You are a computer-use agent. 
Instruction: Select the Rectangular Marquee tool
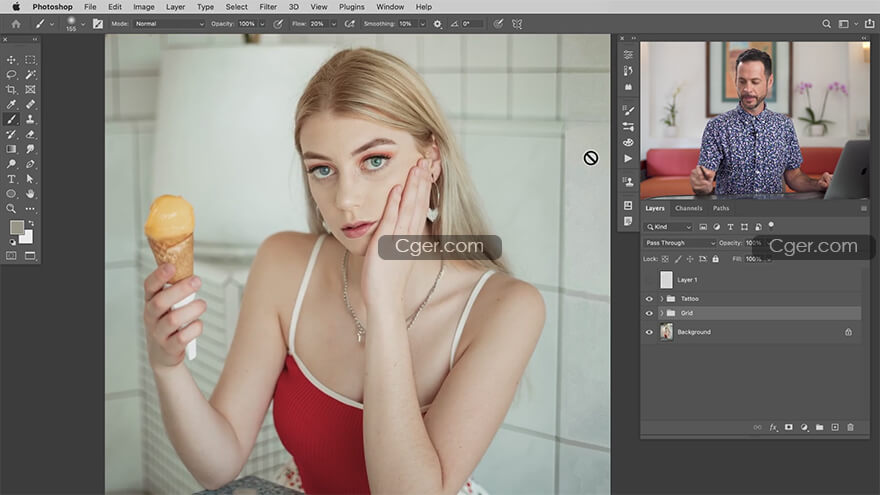pyautogui.click(x=30, y=59)
